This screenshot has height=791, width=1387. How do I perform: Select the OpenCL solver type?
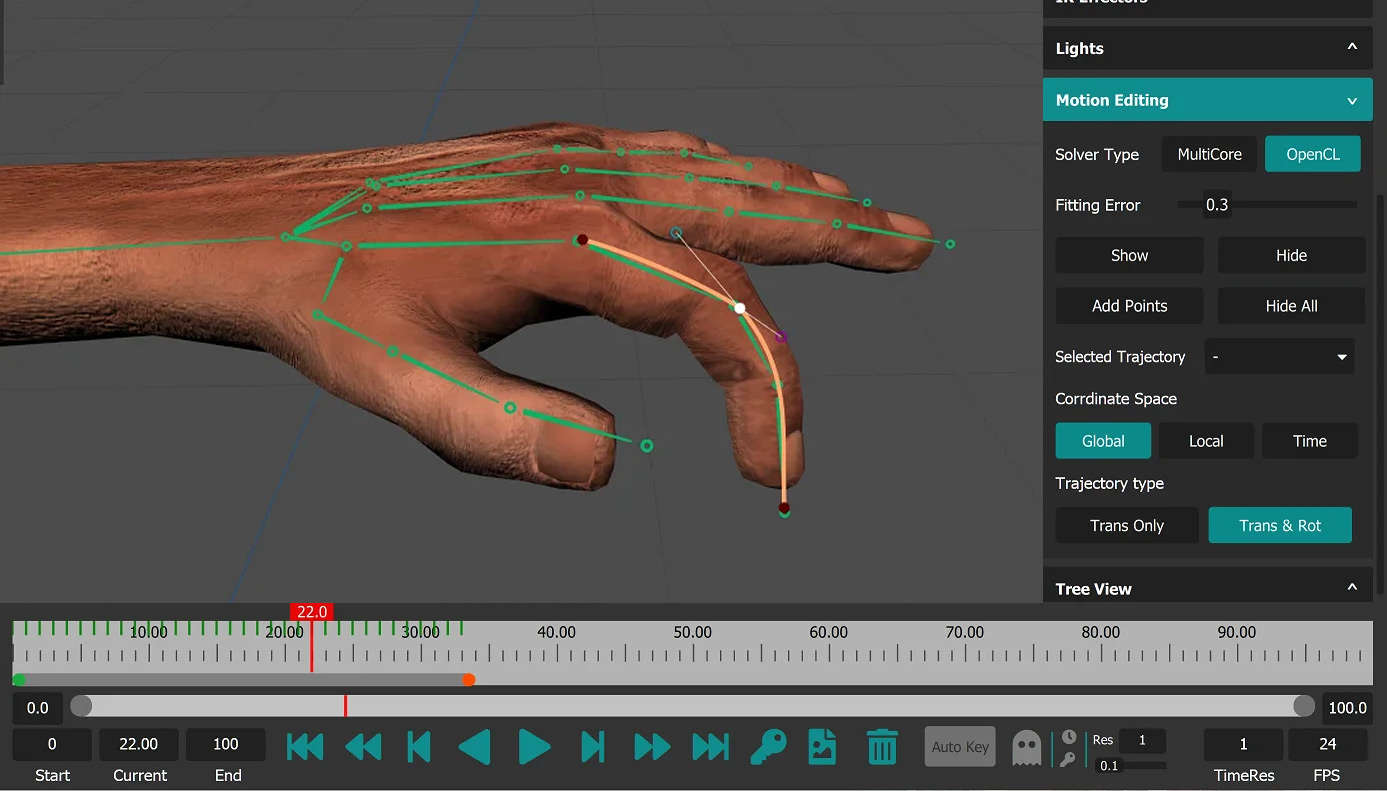1313,154
